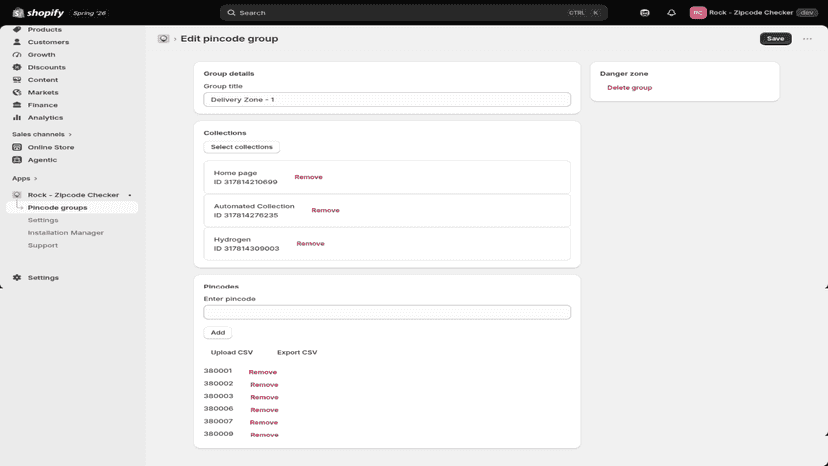Open the store account avatar
Image resolution: width=828 pixels, height=466 pixels.
698,13
